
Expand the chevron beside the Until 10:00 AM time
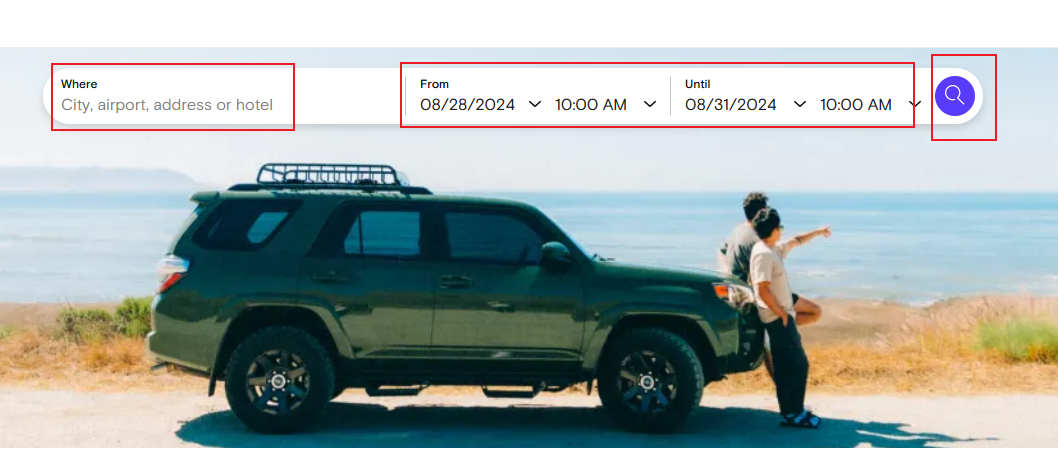(915, 104)
